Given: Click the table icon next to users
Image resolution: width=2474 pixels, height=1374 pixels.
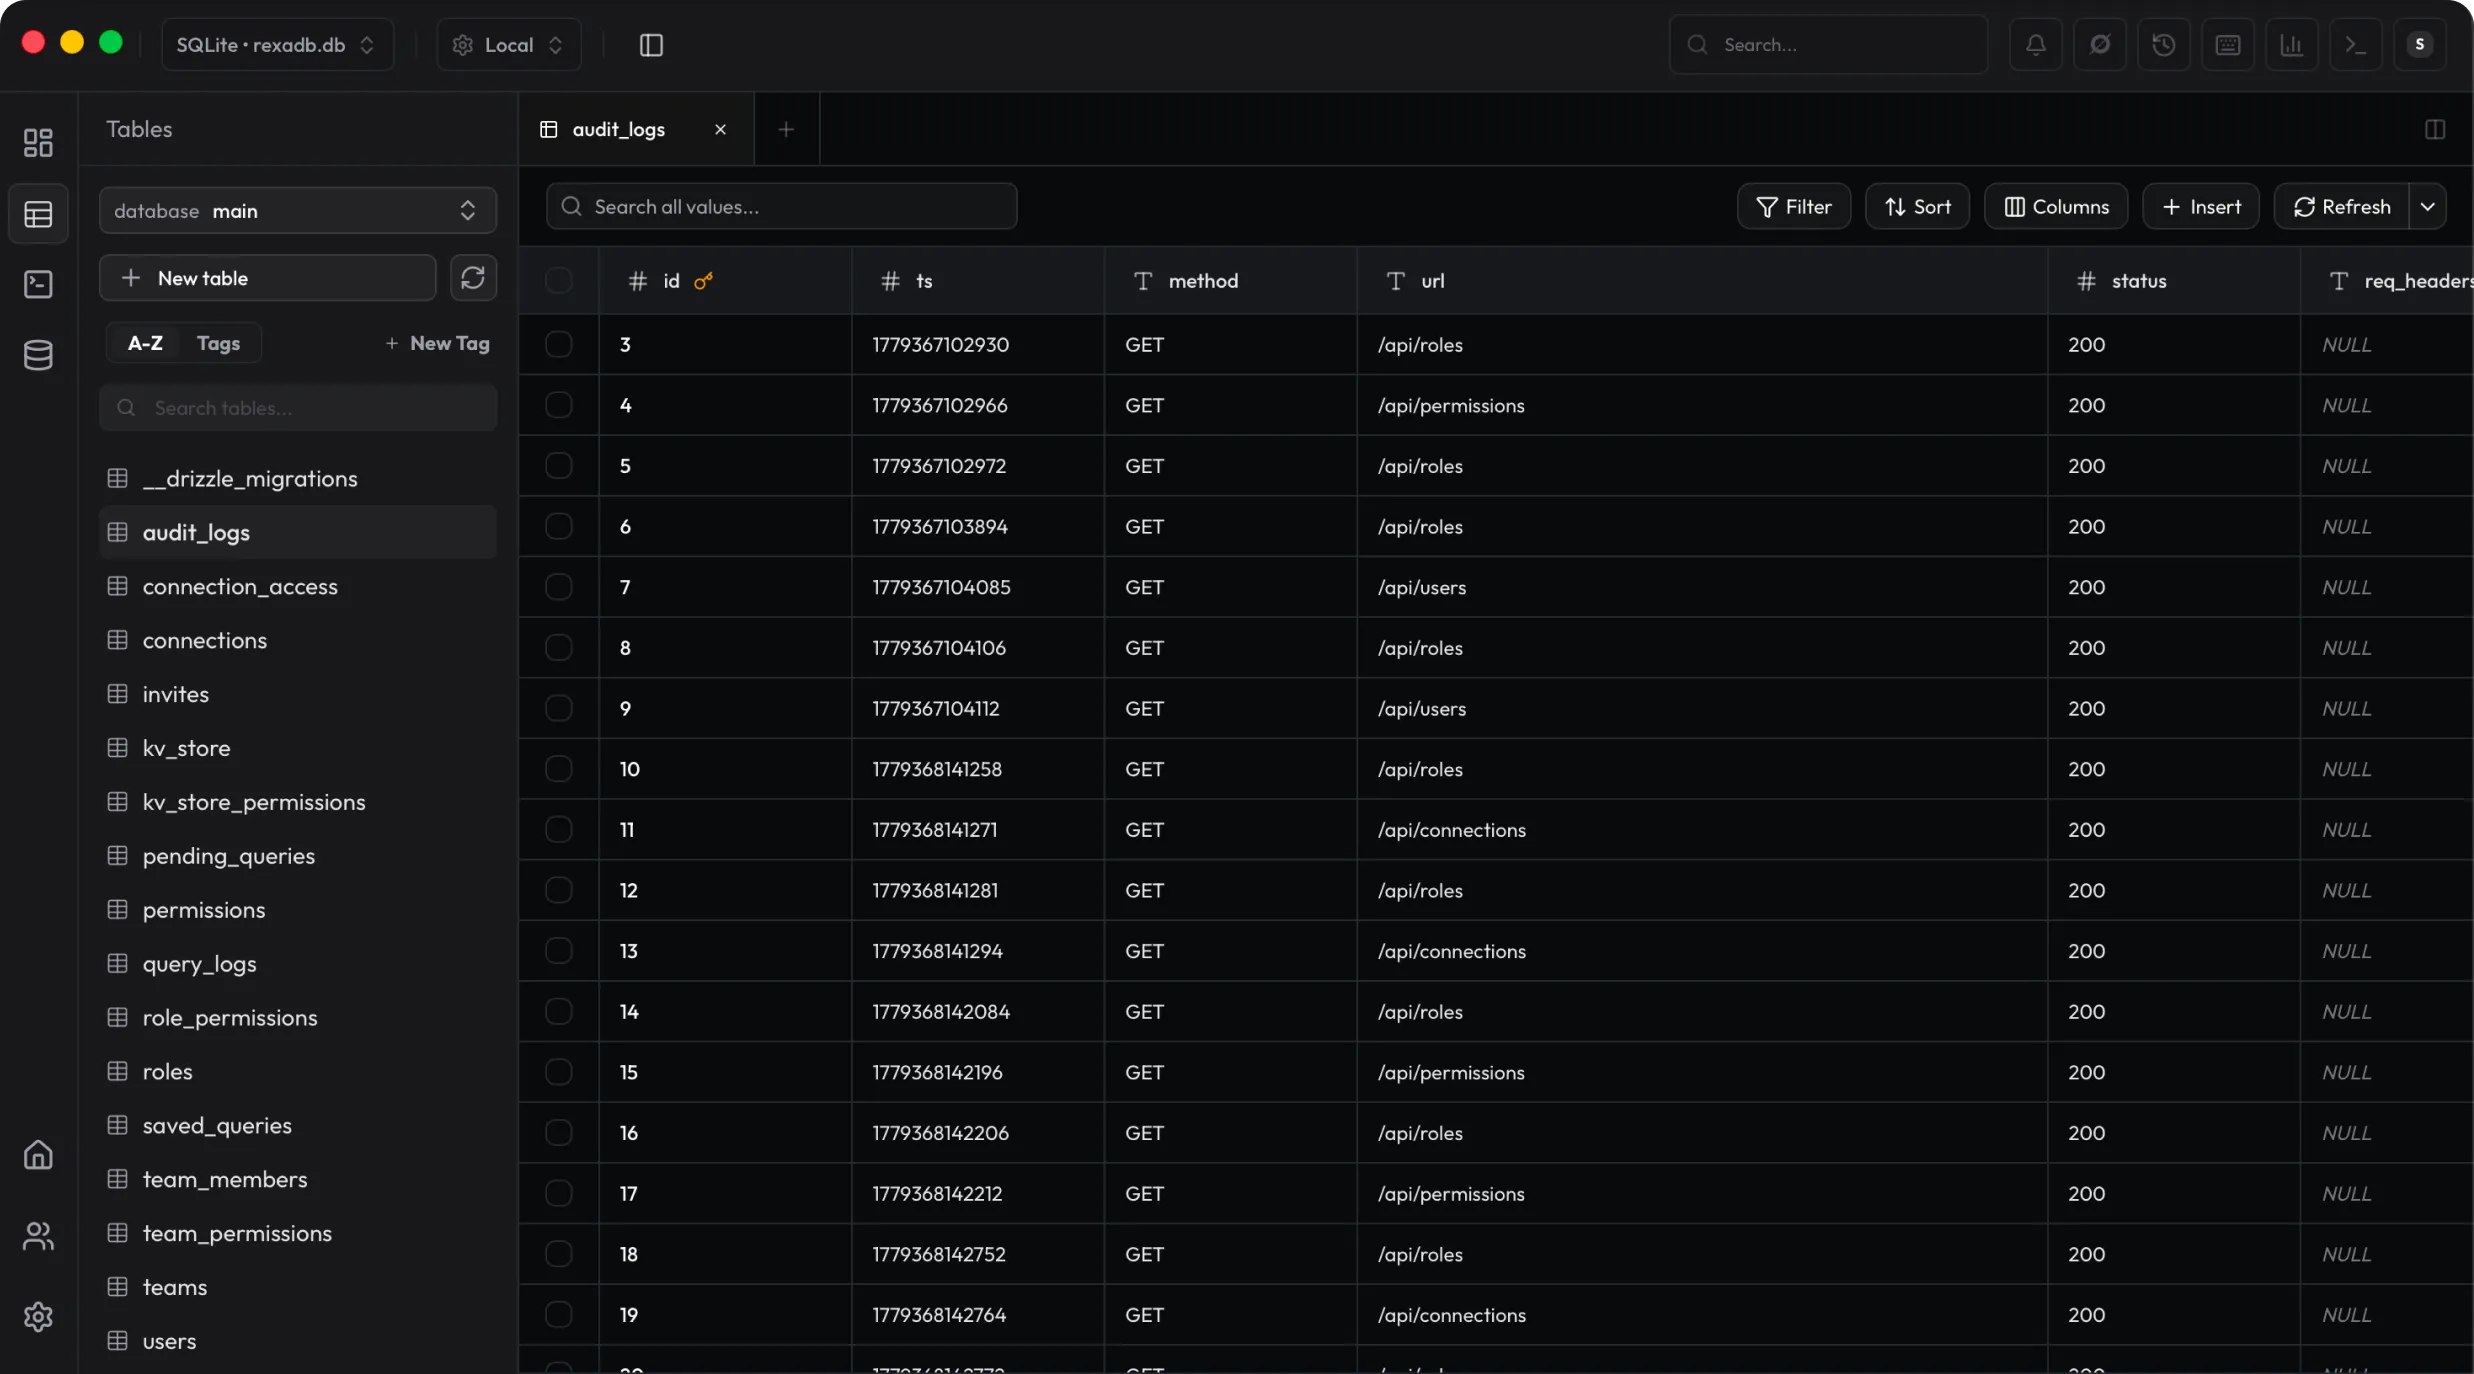Looking at the screenshot, I should pyautogui.click(x=118, y=1341).
